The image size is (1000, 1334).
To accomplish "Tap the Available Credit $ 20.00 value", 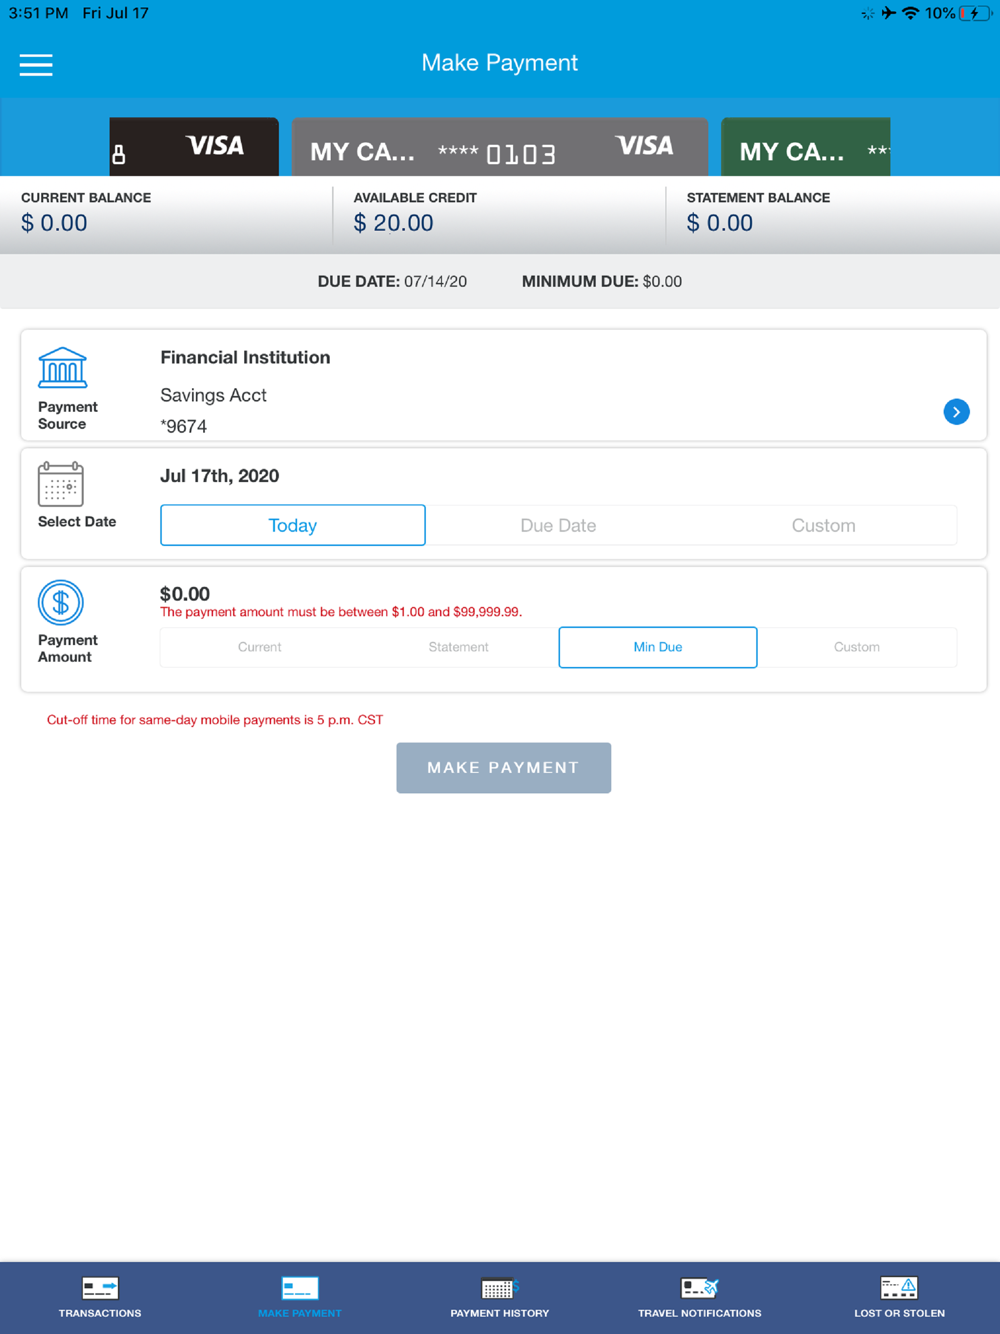I will pos(393,223).
